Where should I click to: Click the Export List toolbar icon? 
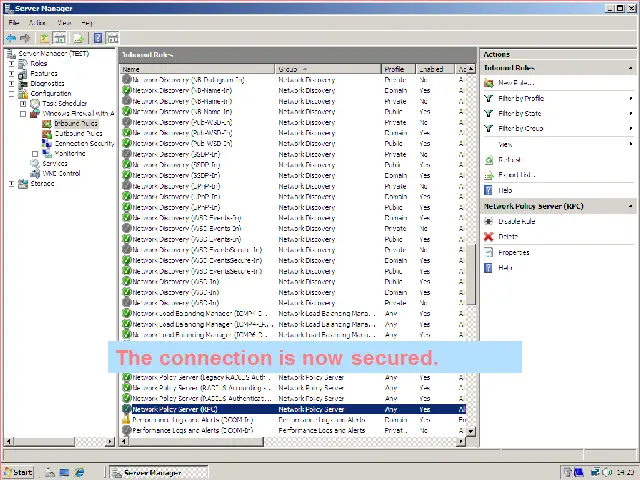click(x=78, y=38)
